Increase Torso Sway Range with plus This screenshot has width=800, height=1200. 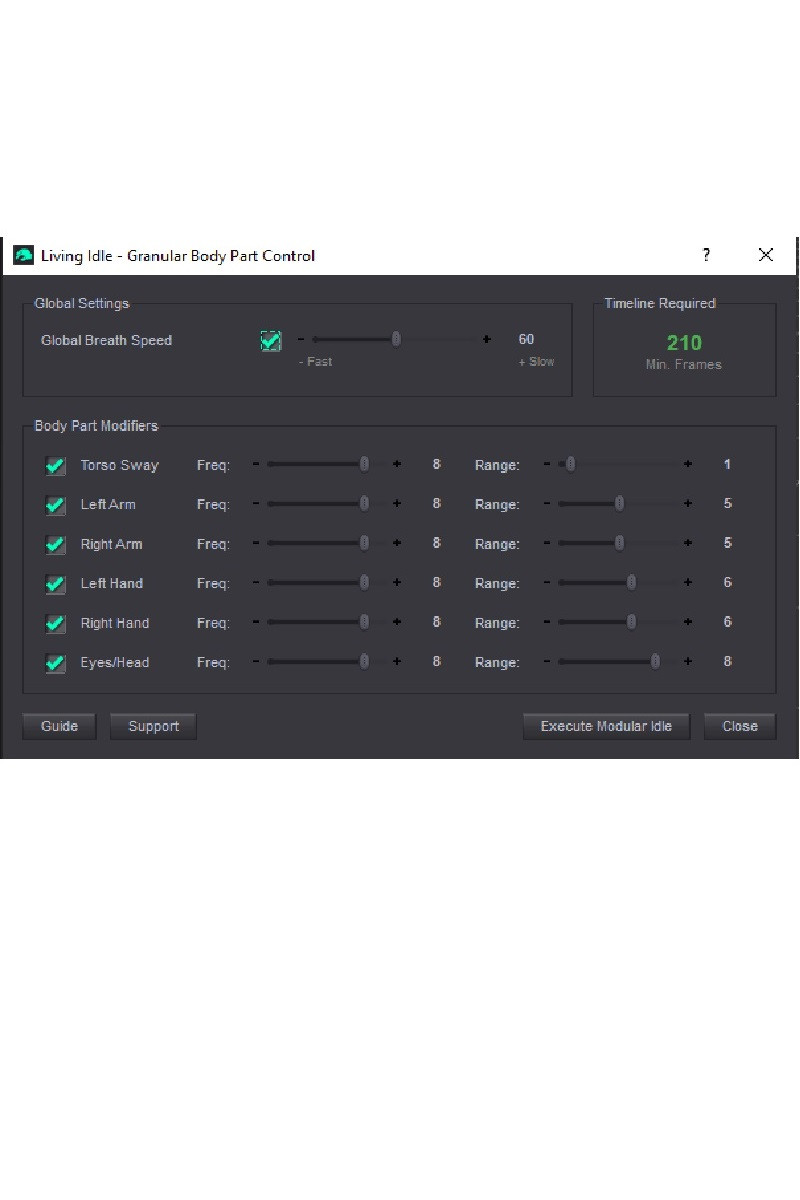pos(688,464)
